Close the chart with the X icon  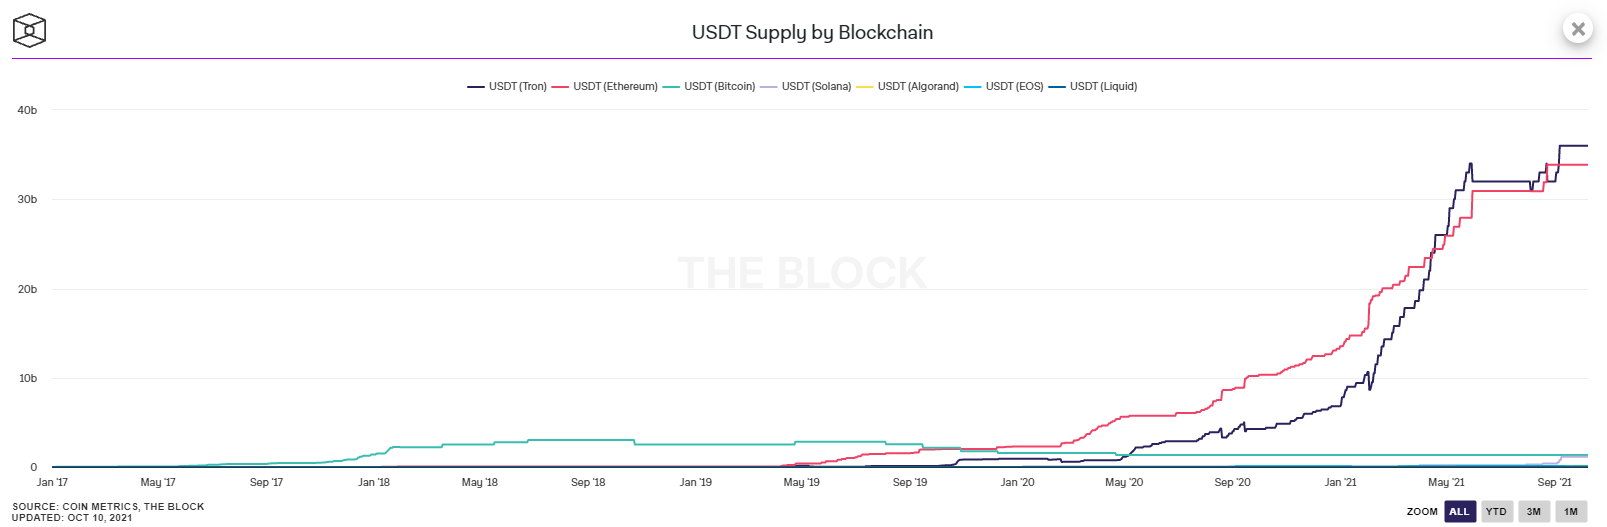click(x=1578, y=29)
